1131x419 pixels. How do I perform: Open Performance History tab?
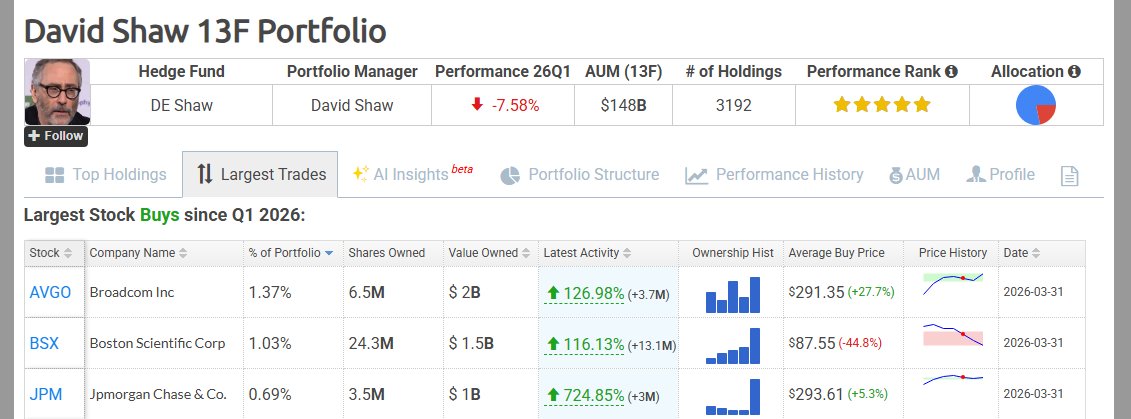pyautogui.click(x=774, y=175)
